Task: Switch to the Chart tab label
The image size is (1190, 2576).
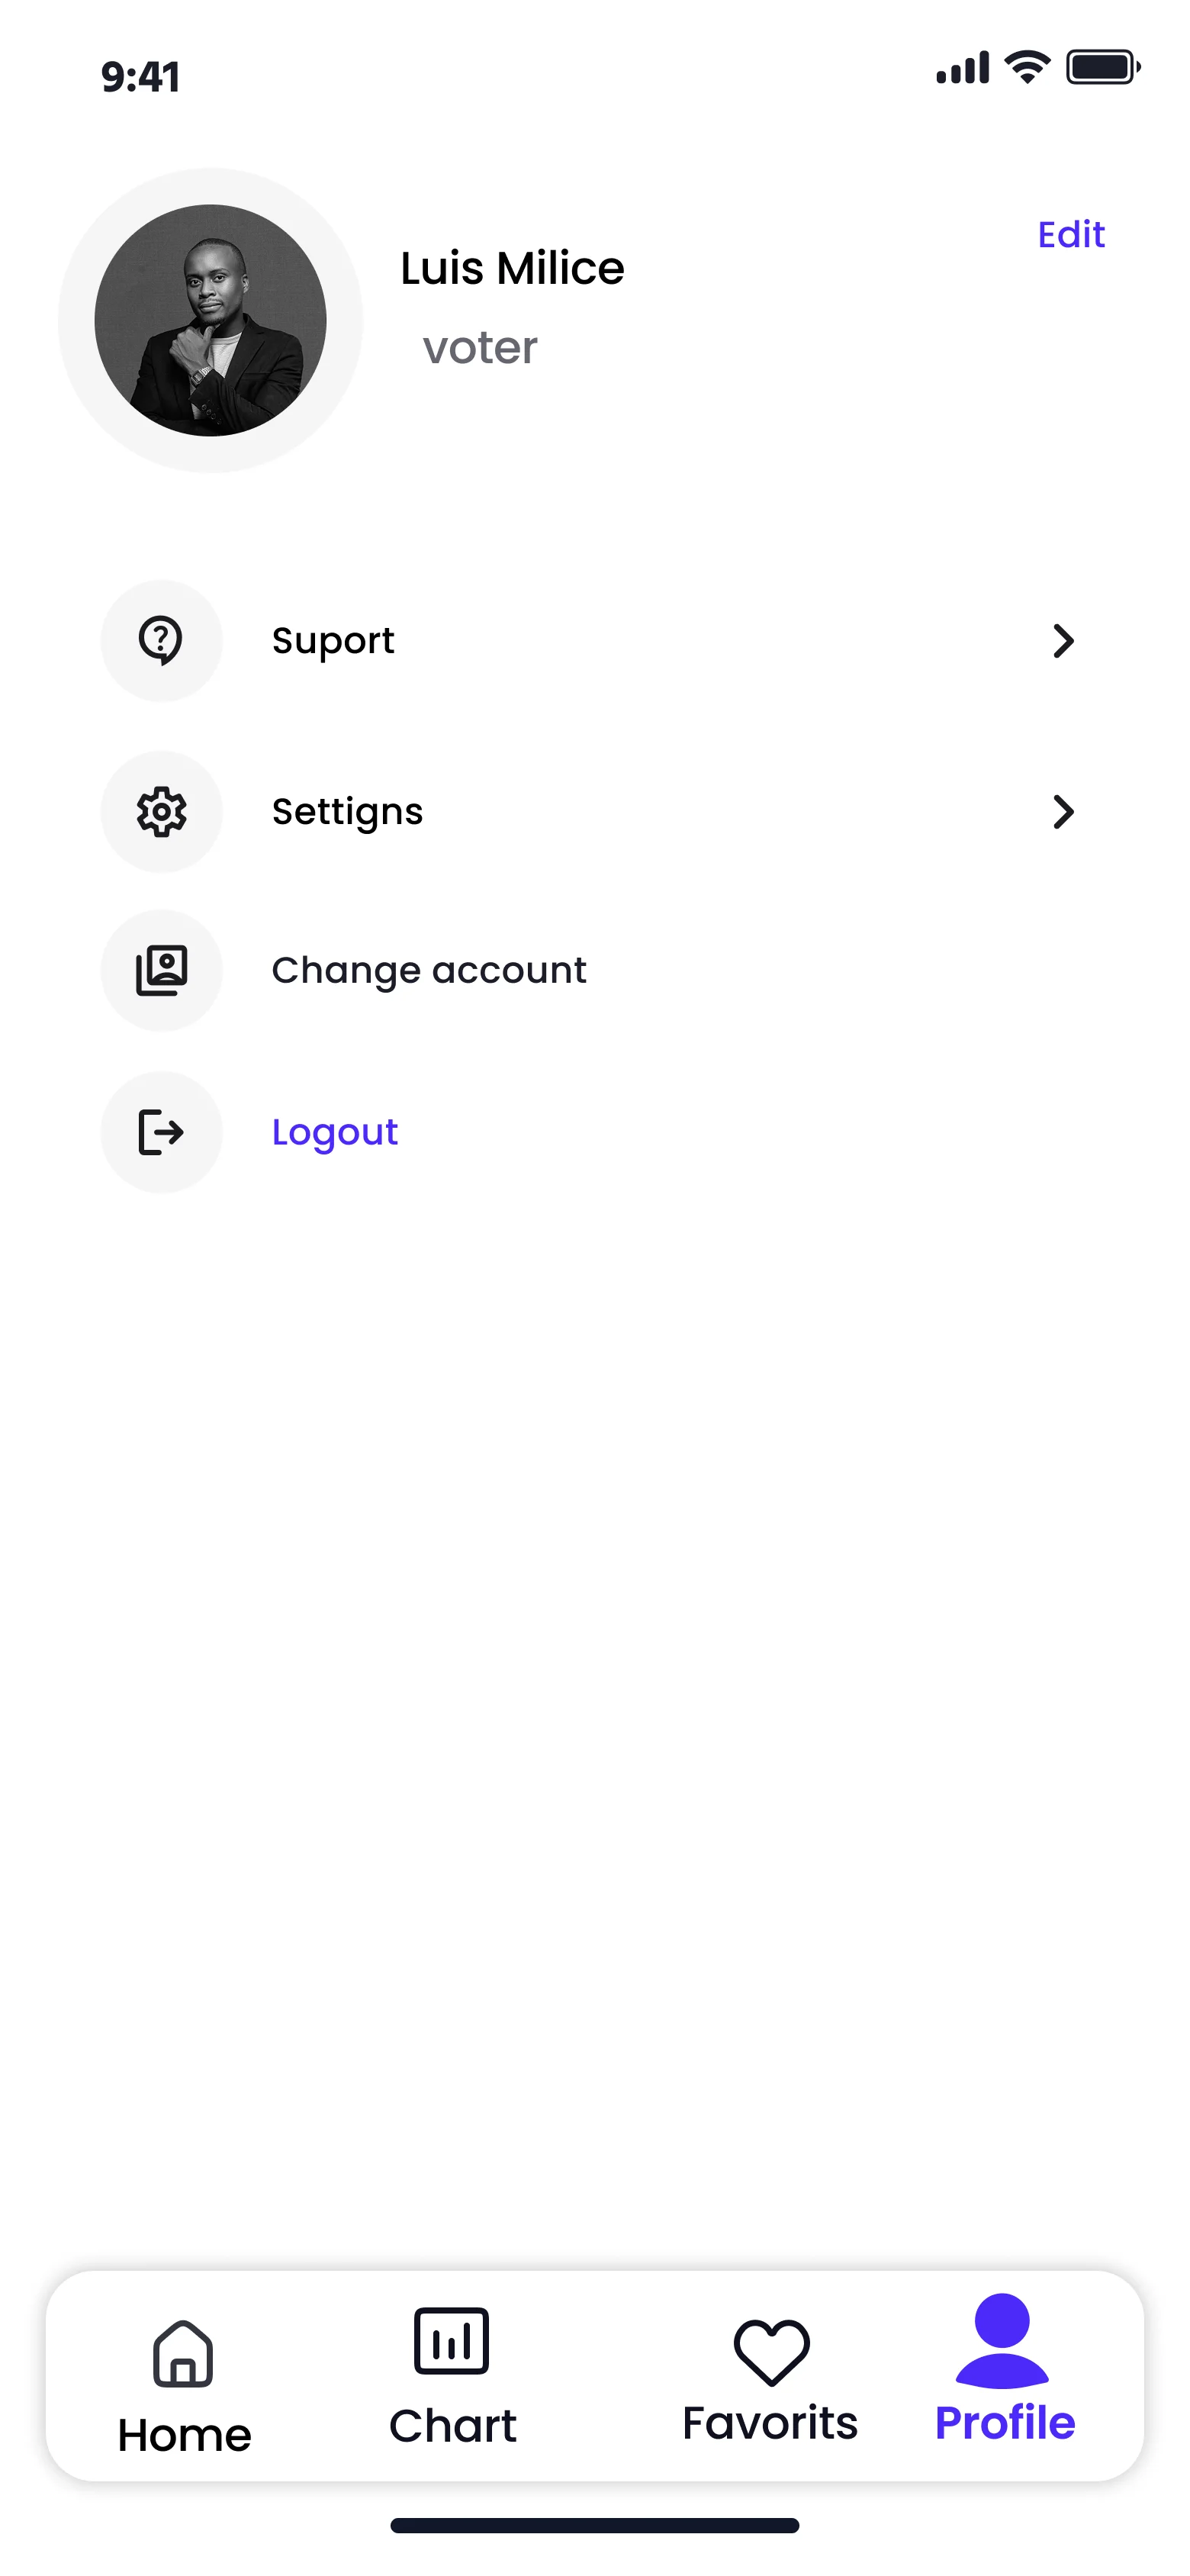Action: click(x=452, y=2426)
